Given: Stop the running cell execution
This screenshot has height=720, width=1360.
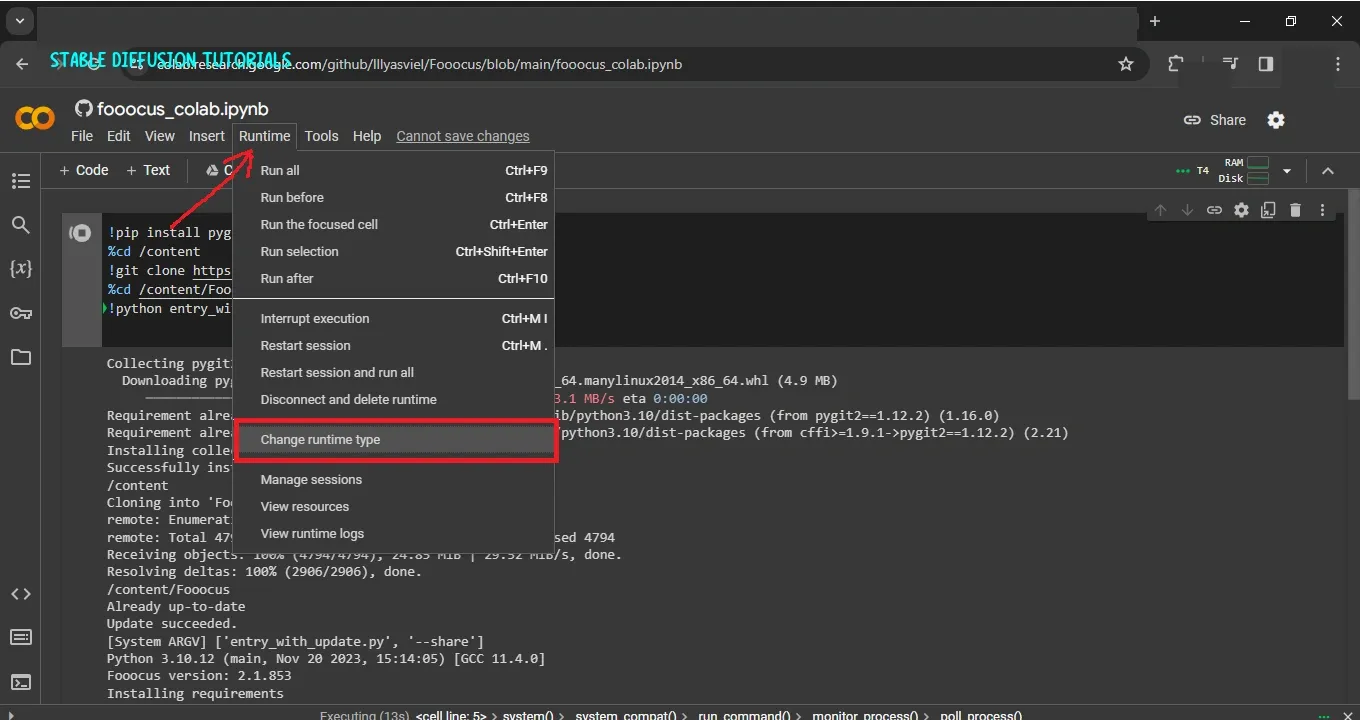Looking at the screenshot, I should point(80,233).
